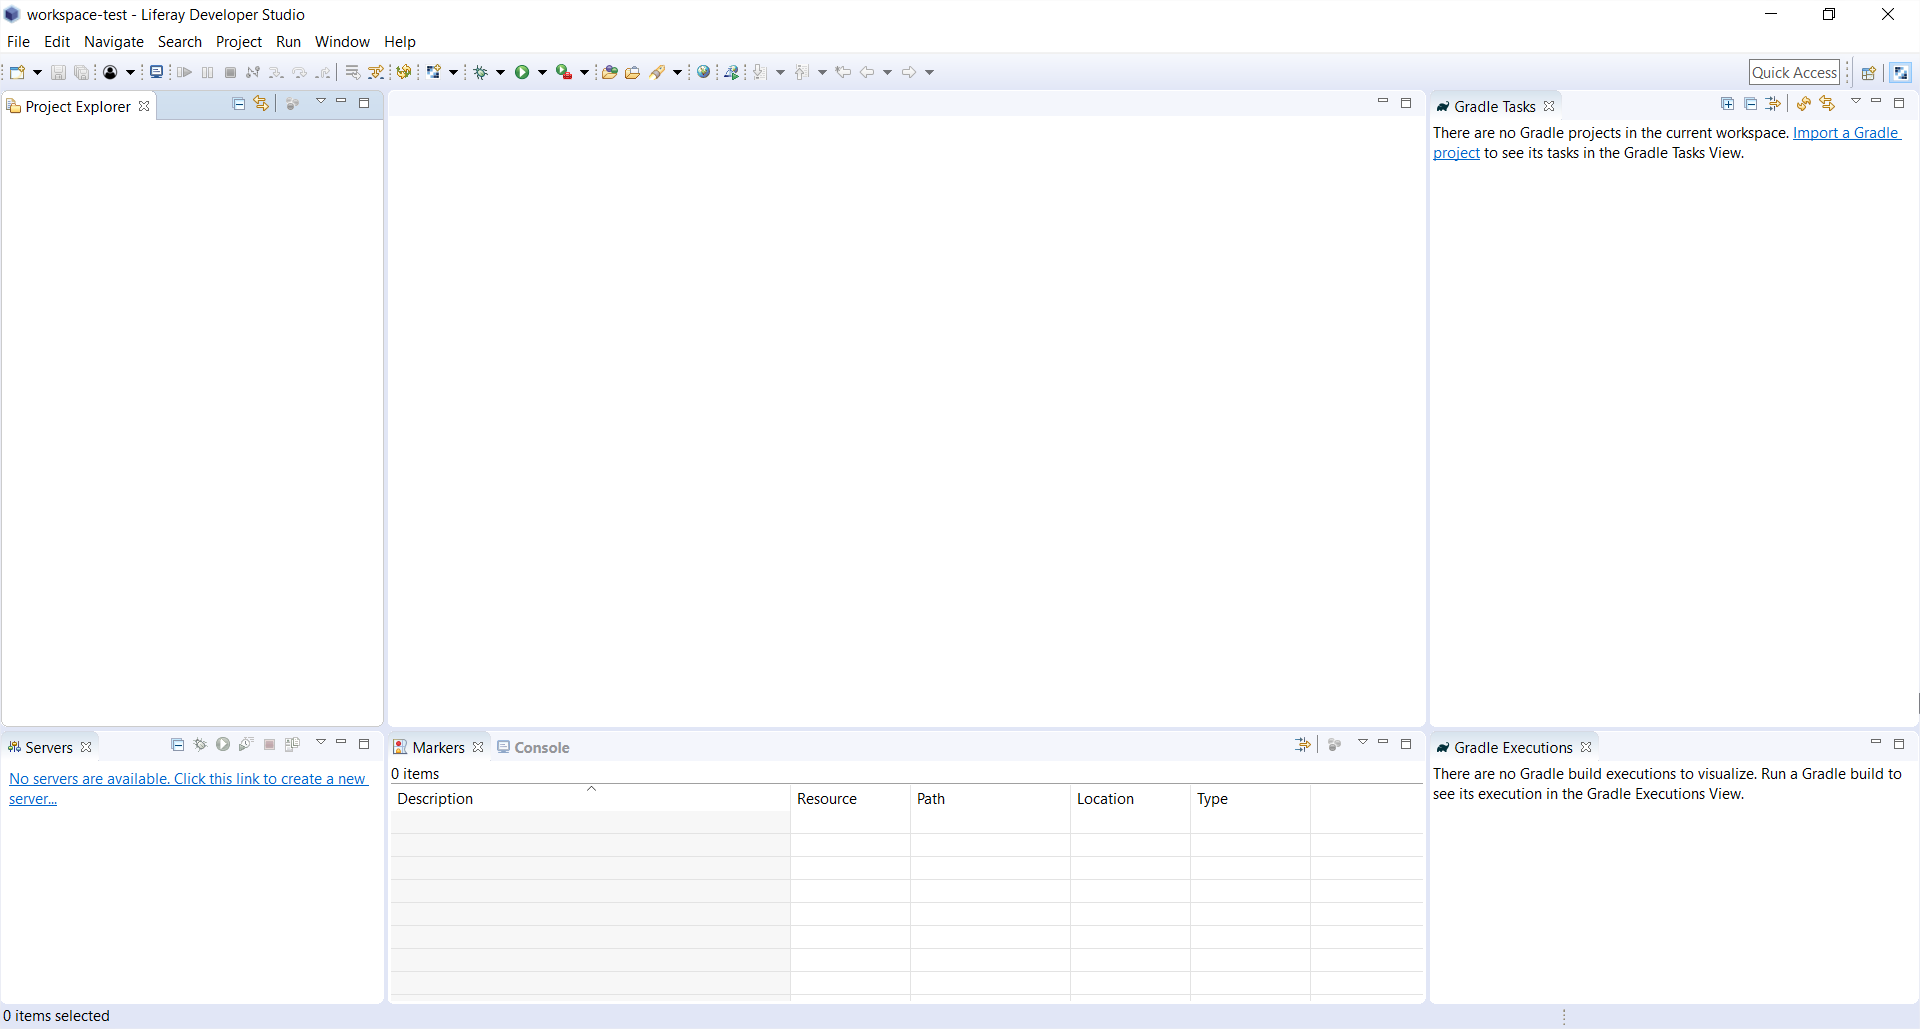Click the Step Into icon
Viewport: 1920px width, 1029px height.
point(276,72)
